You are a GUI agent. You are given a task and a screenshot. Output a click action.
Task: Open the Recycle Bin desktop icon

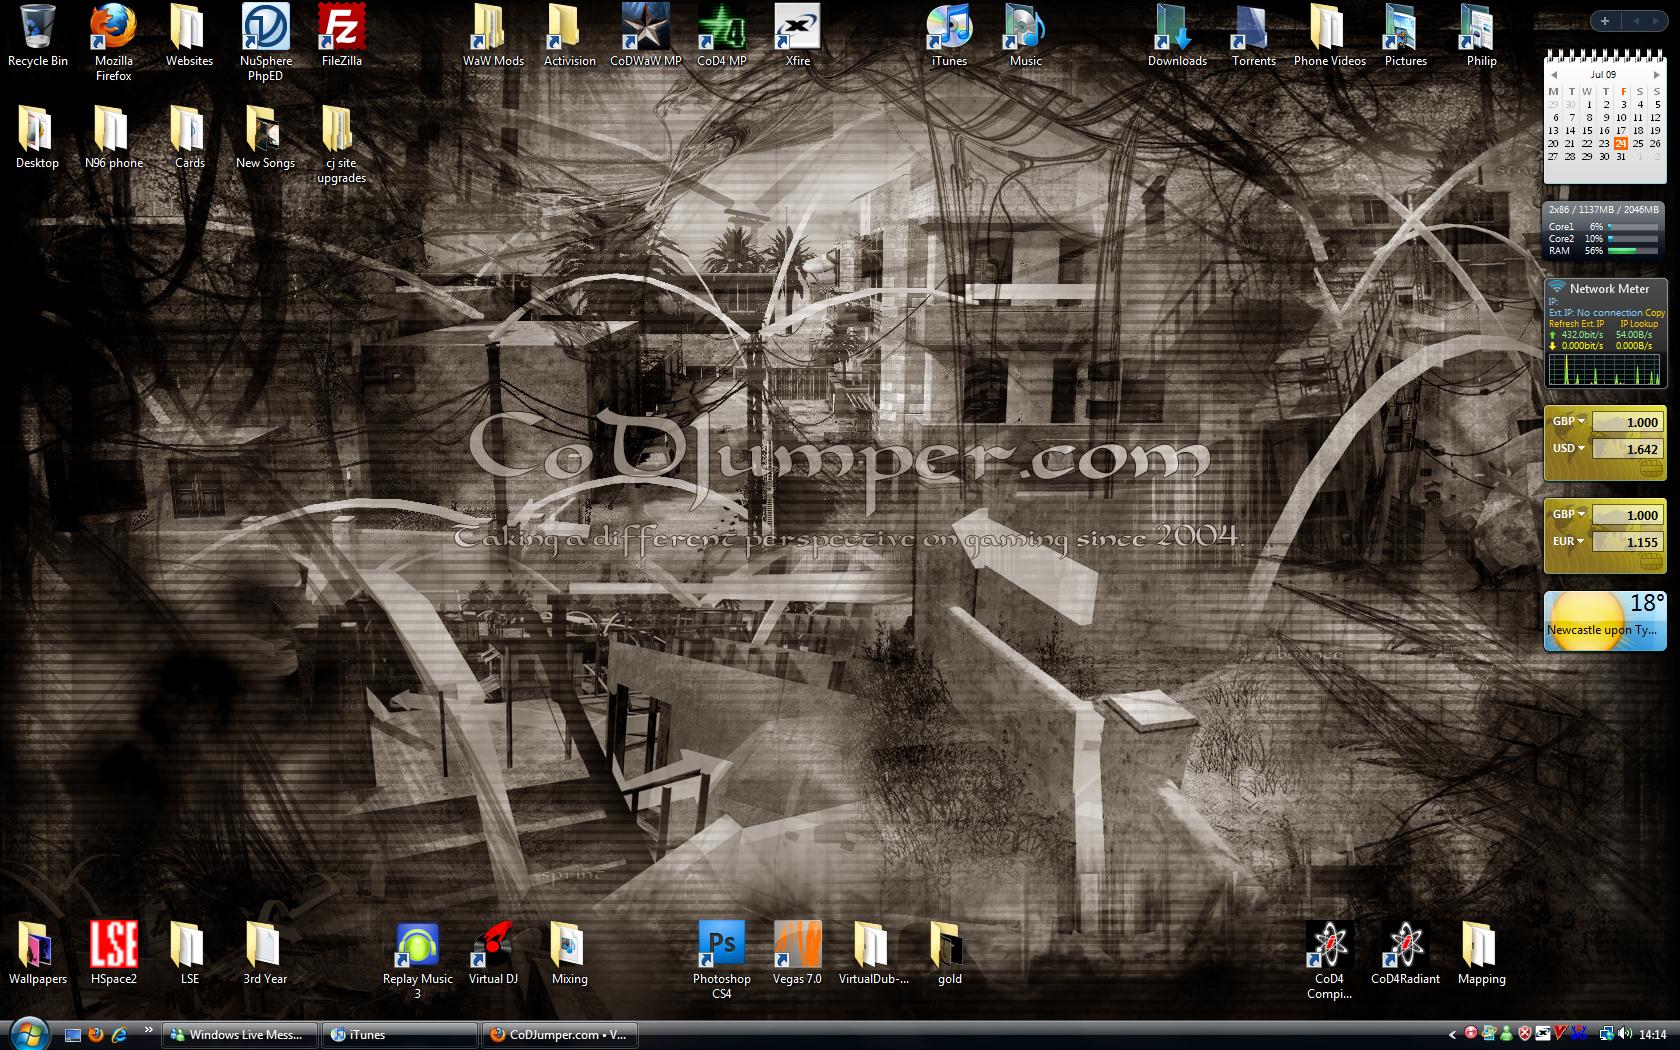38,36
